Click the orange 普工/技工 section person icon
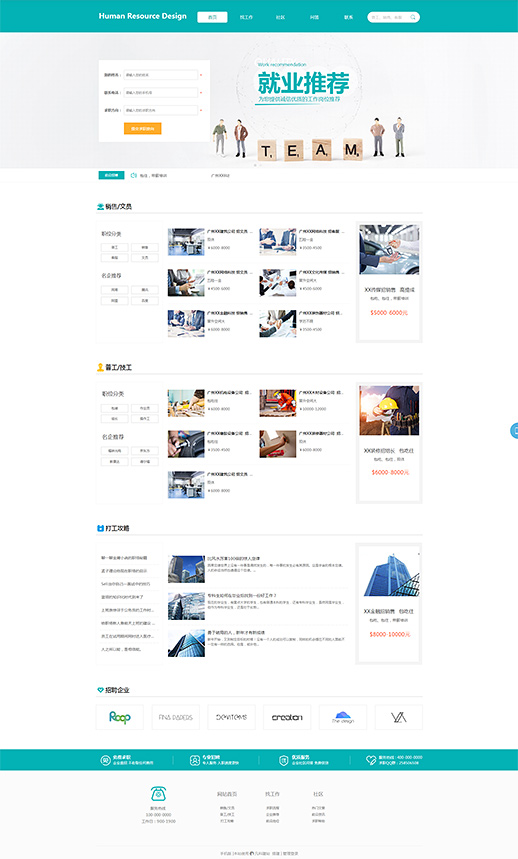This screenshot has width=518, height=859. tap(100, 367)
